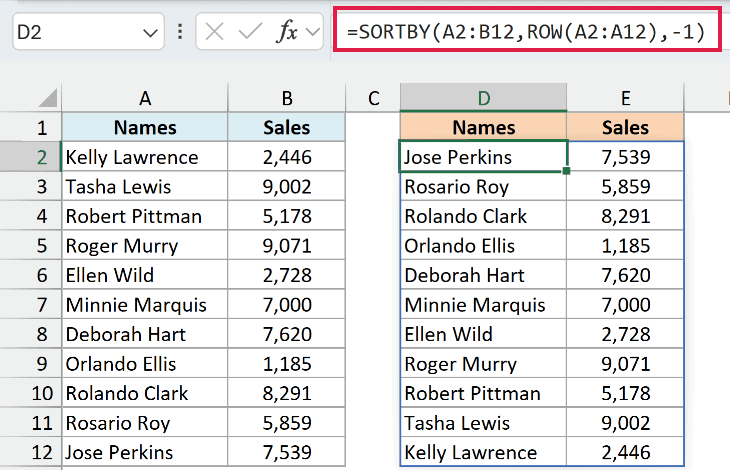Select row 2 header
This screenshot has width=730, height=470.
point(31,157)
